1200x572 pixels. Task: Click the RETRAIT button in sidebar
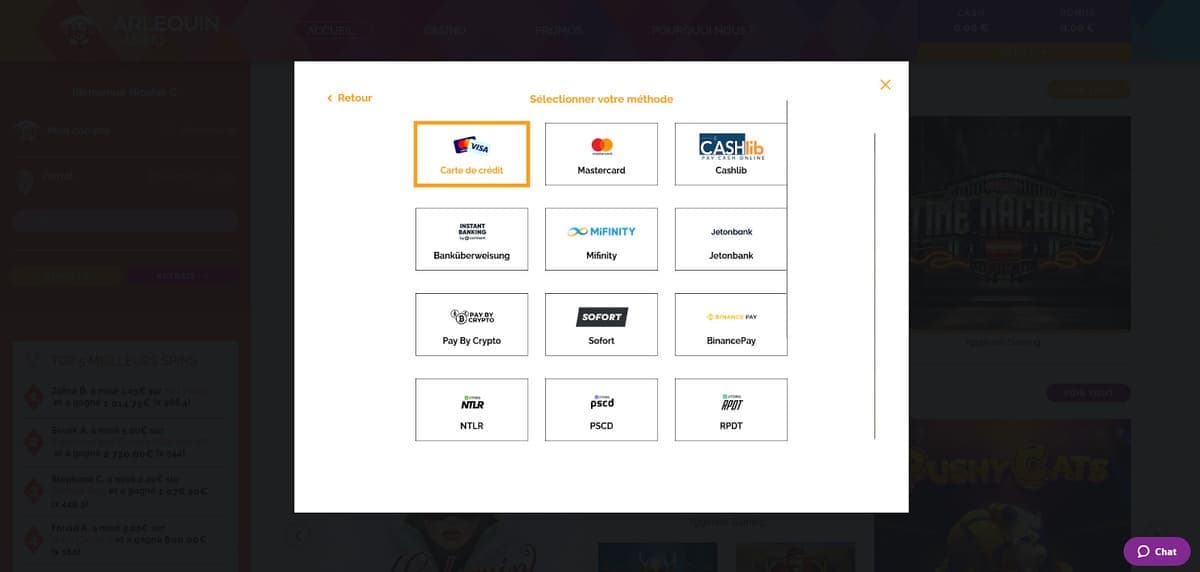(181, 275)
